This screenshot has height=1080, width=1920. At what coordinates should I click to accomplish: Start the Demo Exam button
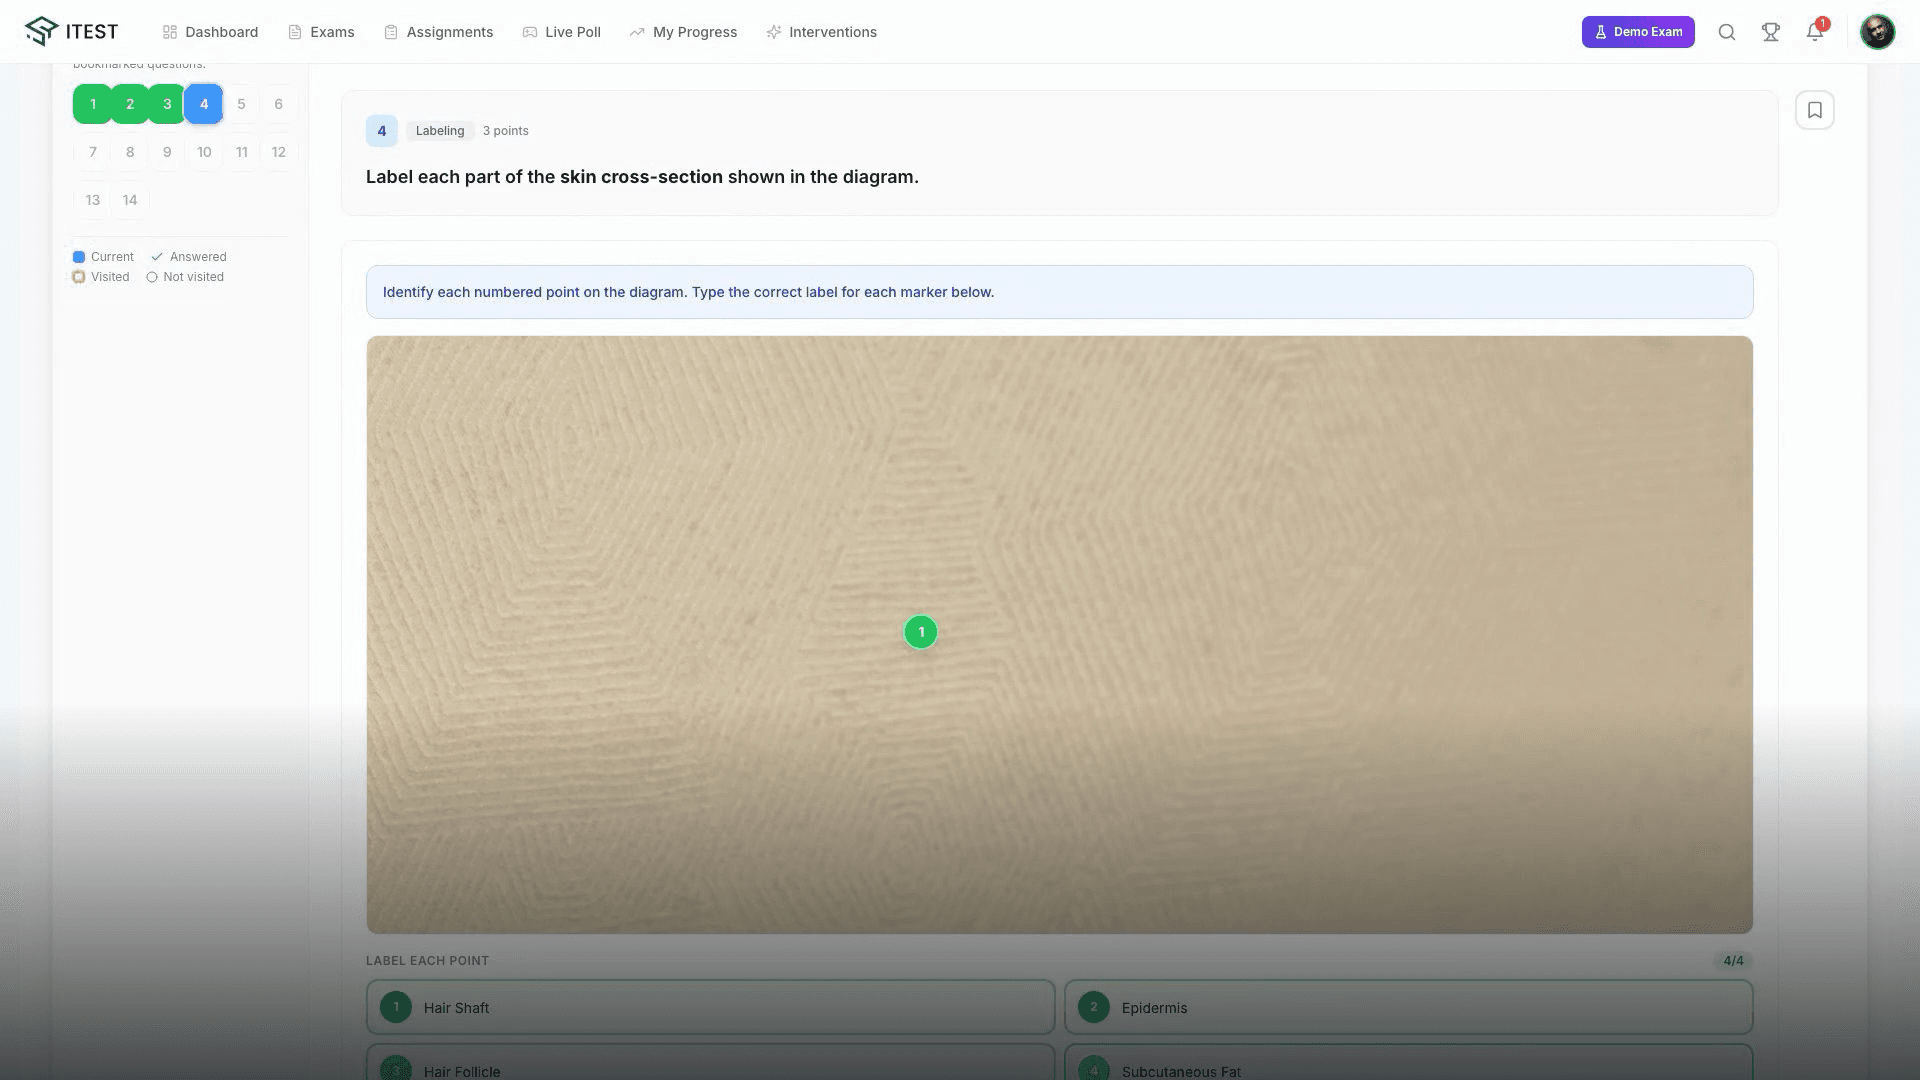(x=1638, y=32)
